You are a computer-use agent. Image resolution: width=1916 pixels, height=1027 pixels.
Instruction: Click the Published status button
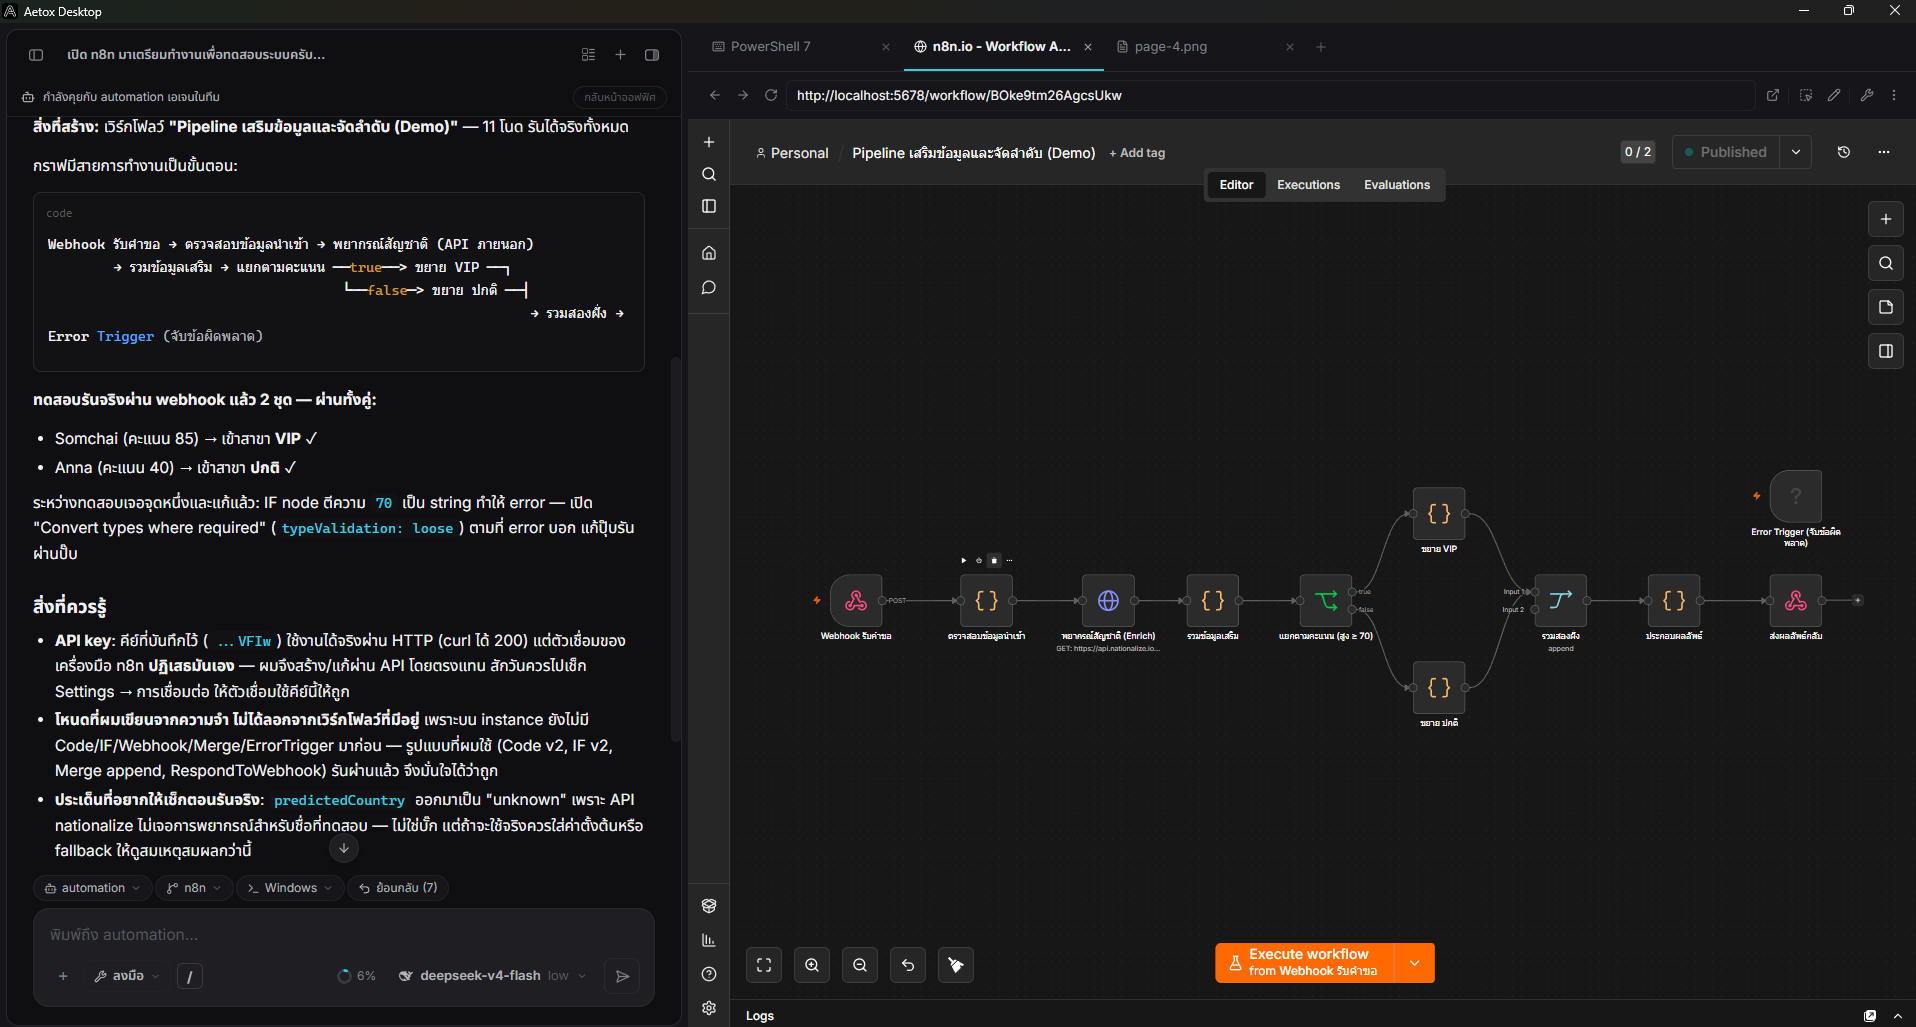pyautogui.click(x=1726, y=152)
